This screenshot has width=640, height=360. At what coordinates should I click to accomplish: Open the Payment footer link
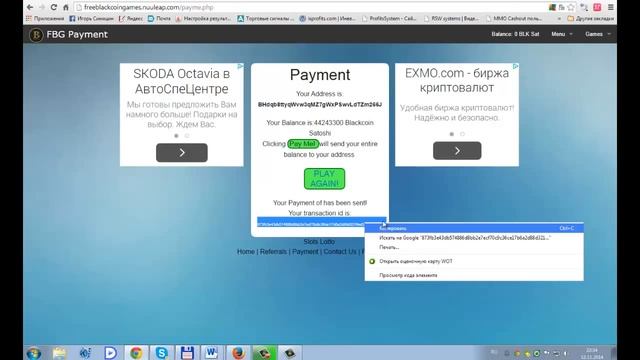(305, 251)
